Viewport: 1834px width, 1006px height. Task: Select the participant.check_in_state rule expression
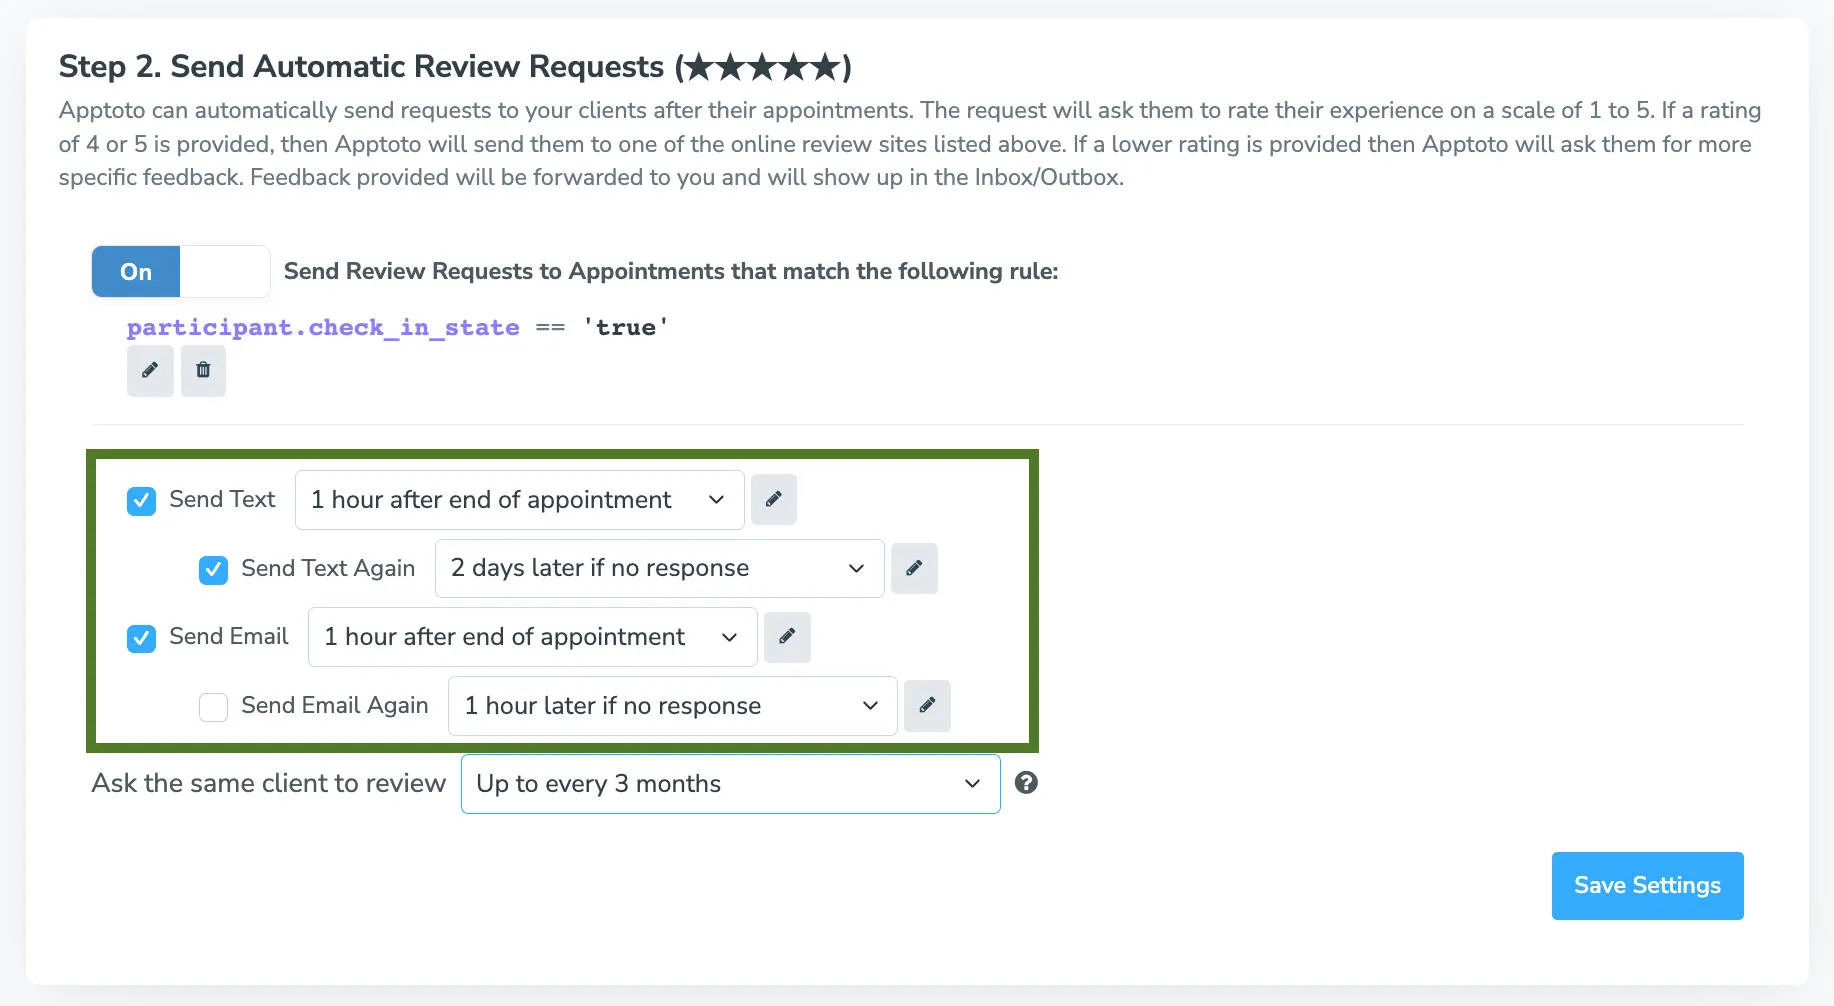tap(323, 327)
